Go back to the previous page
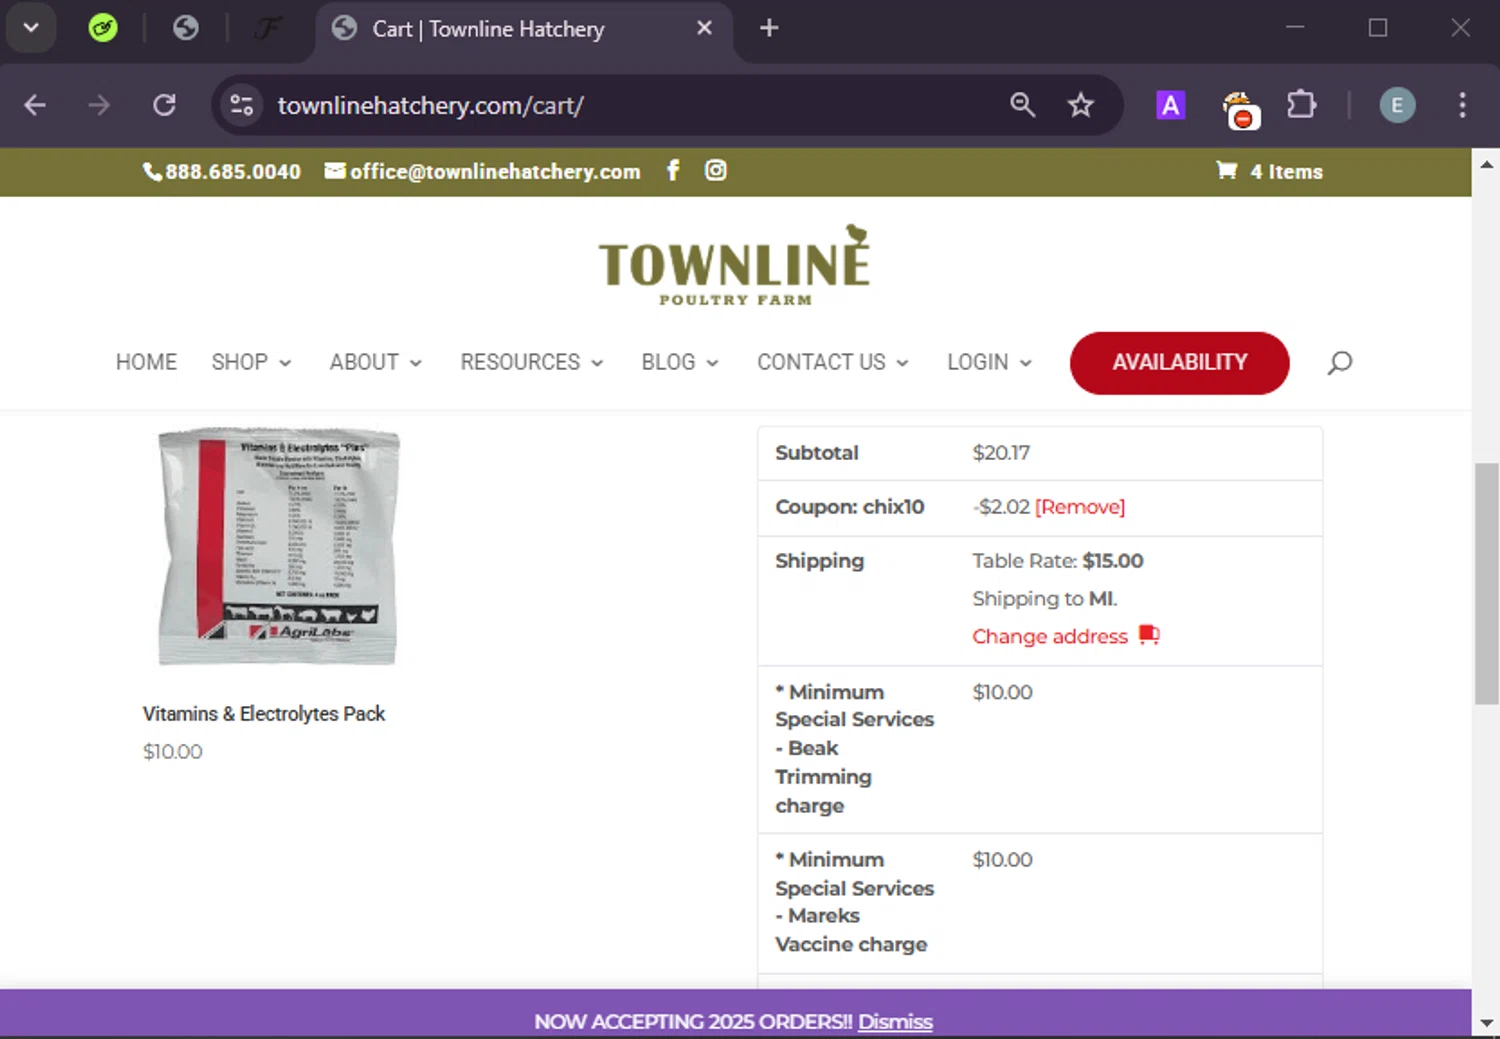This screenshot has height=1039, width=1500. tap(35, 105)
